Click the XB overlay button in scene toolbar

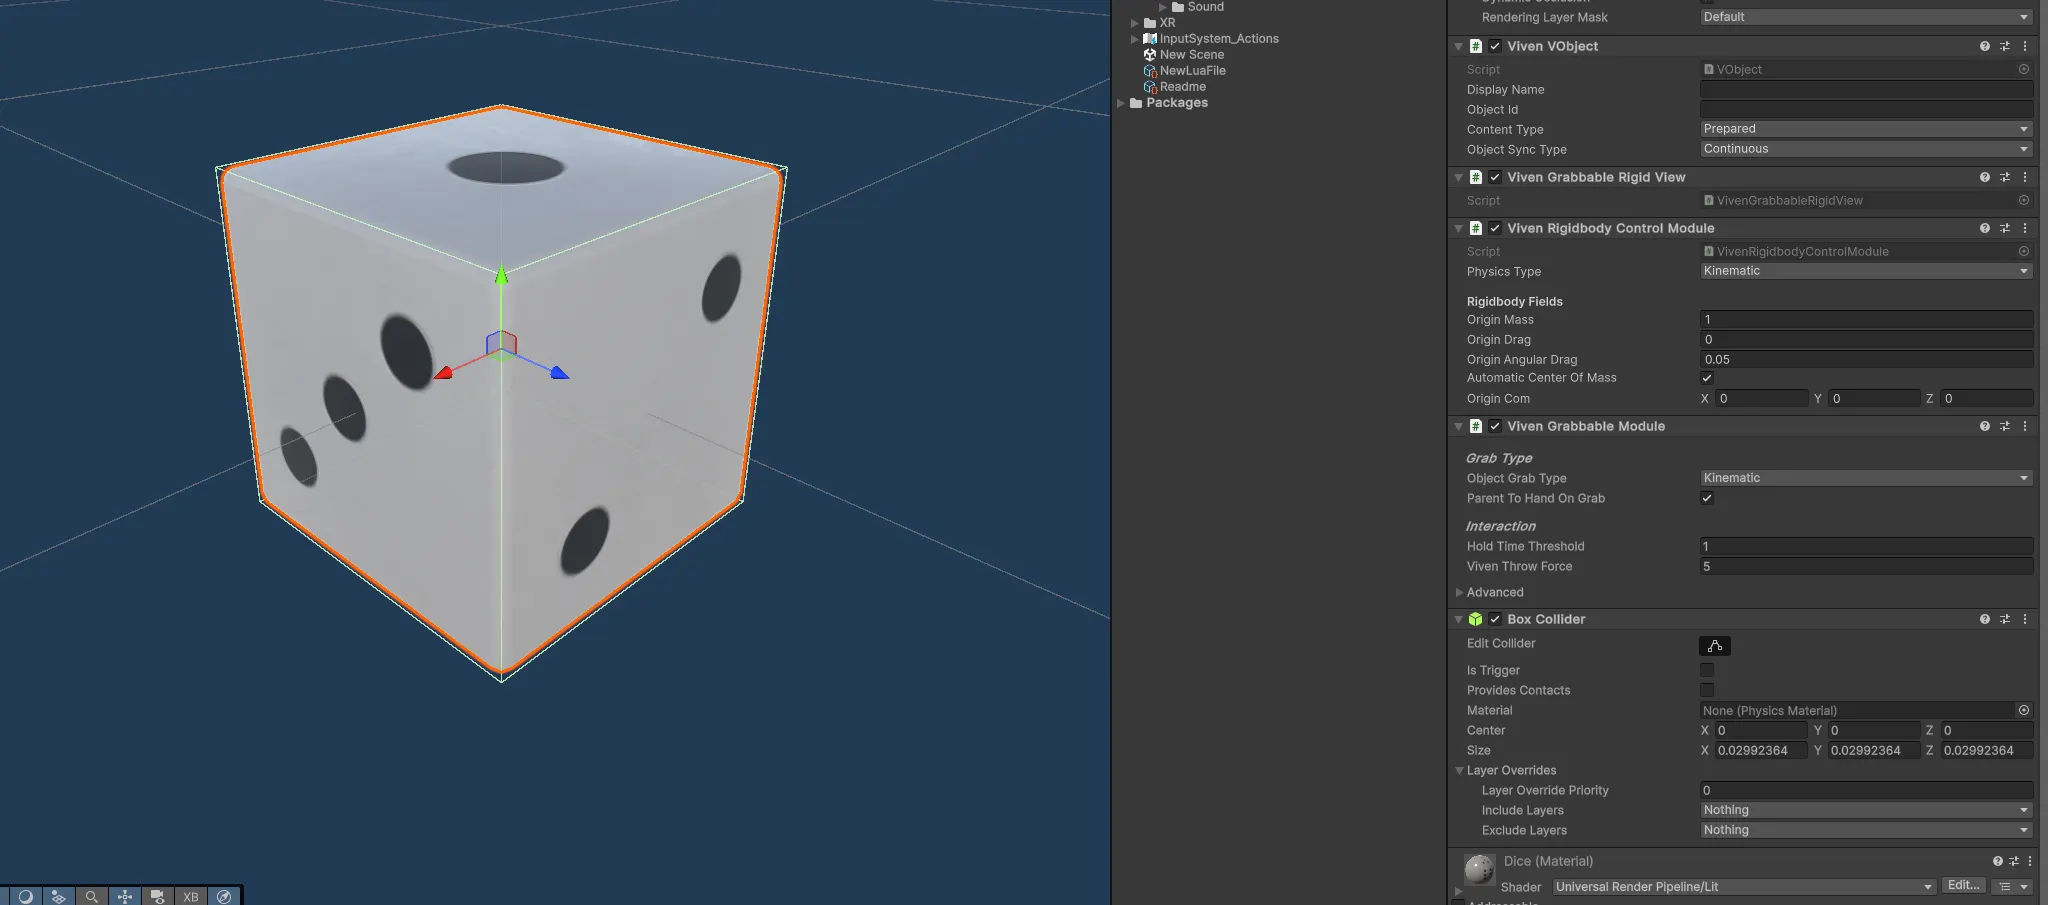[191, 896]
